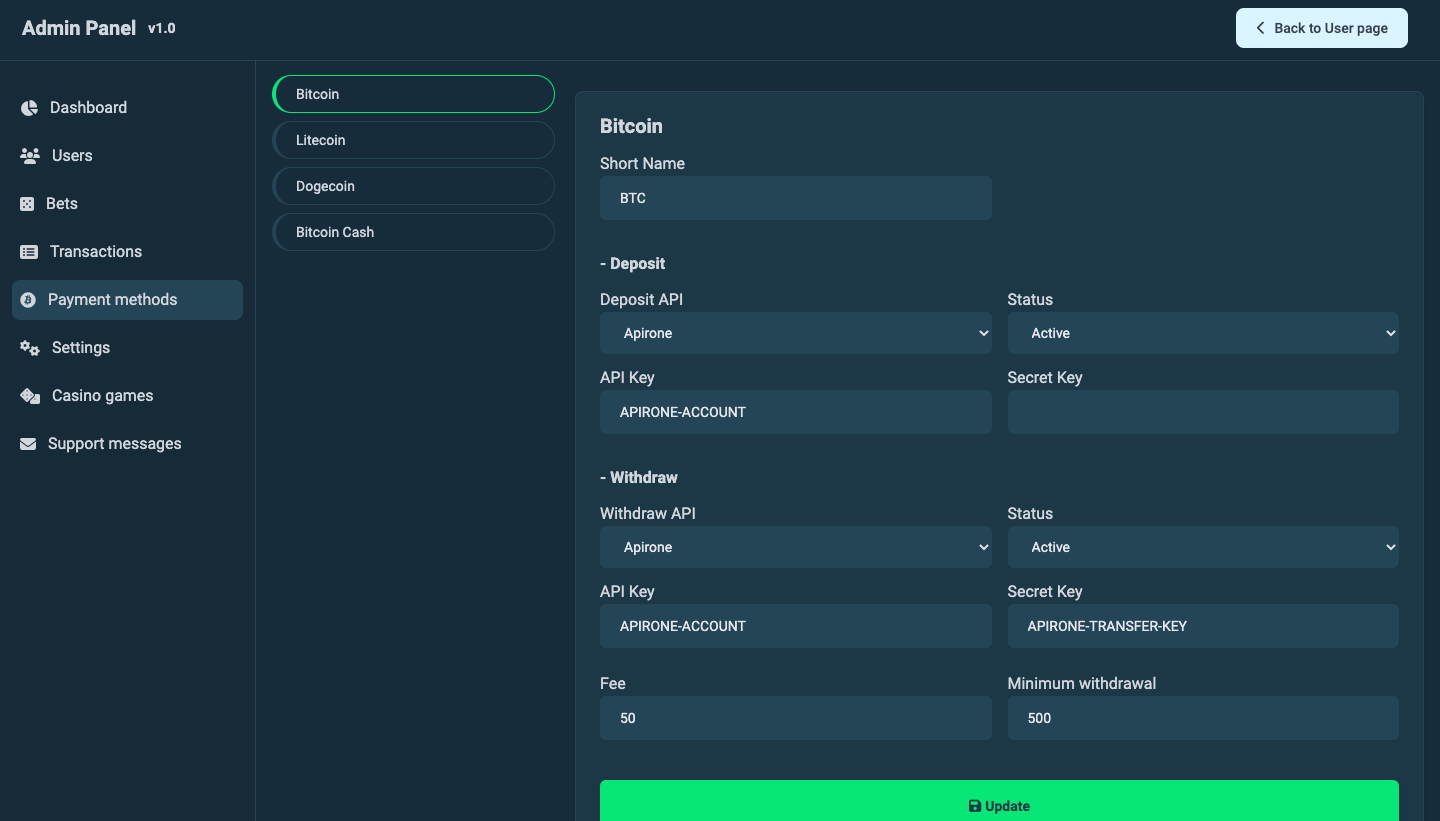Open the Deposit Status dropdown
The image size is (1440, 821).
tap(1203, 333)
